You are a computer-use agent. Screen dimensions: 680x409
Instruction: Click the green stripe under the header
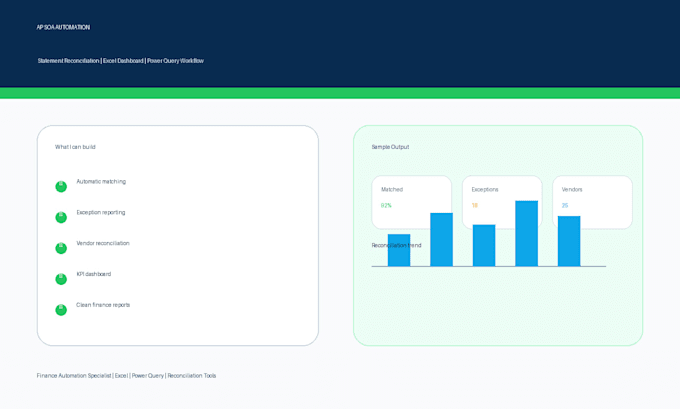[x=340, y=93]
